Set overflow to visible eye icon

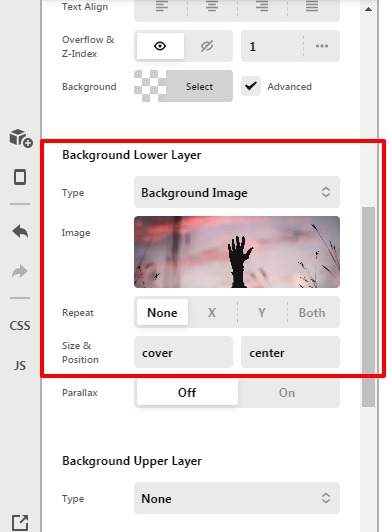click(160, 46)
